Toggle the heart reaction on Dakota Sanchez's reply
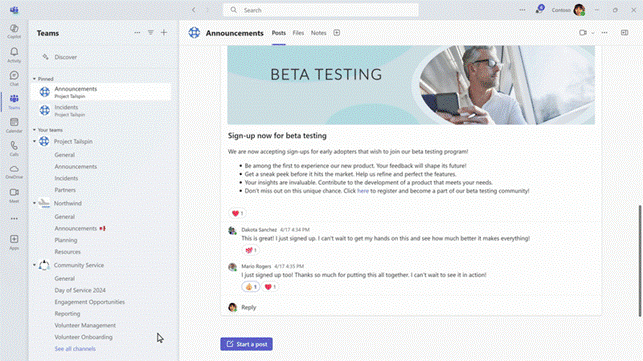 point(251,250)
